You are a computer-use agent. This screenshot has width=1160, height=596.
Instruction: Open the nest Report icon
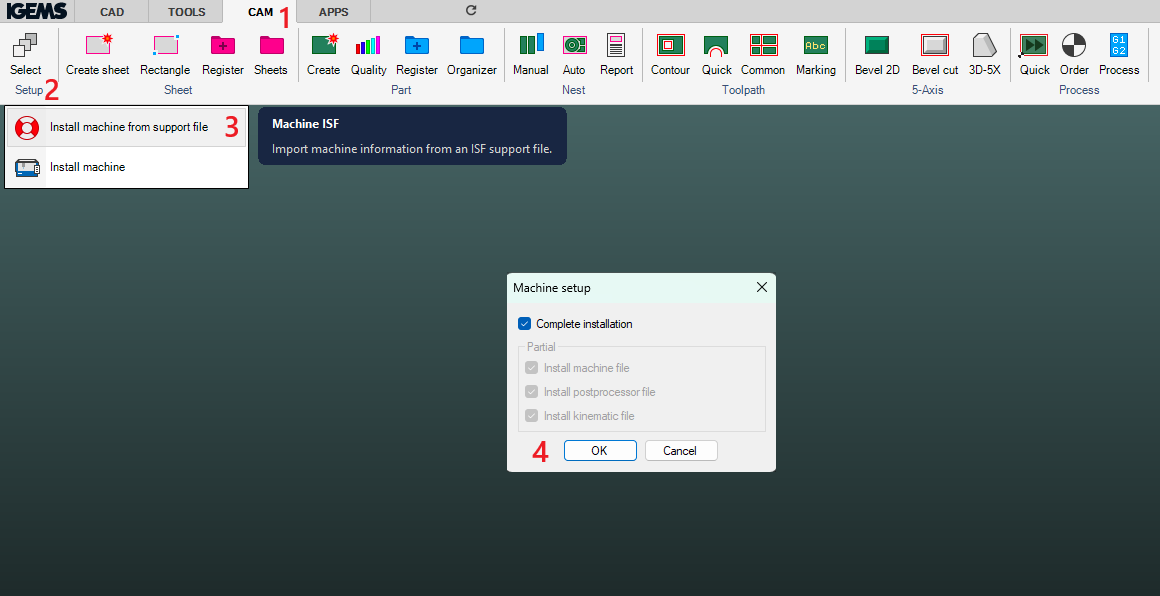click(x=616, y=46)
